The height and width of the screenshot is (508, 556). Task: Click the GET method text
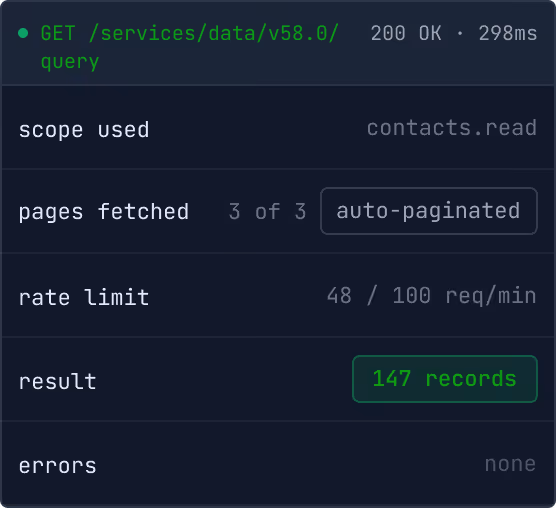(x=58, y=33)
